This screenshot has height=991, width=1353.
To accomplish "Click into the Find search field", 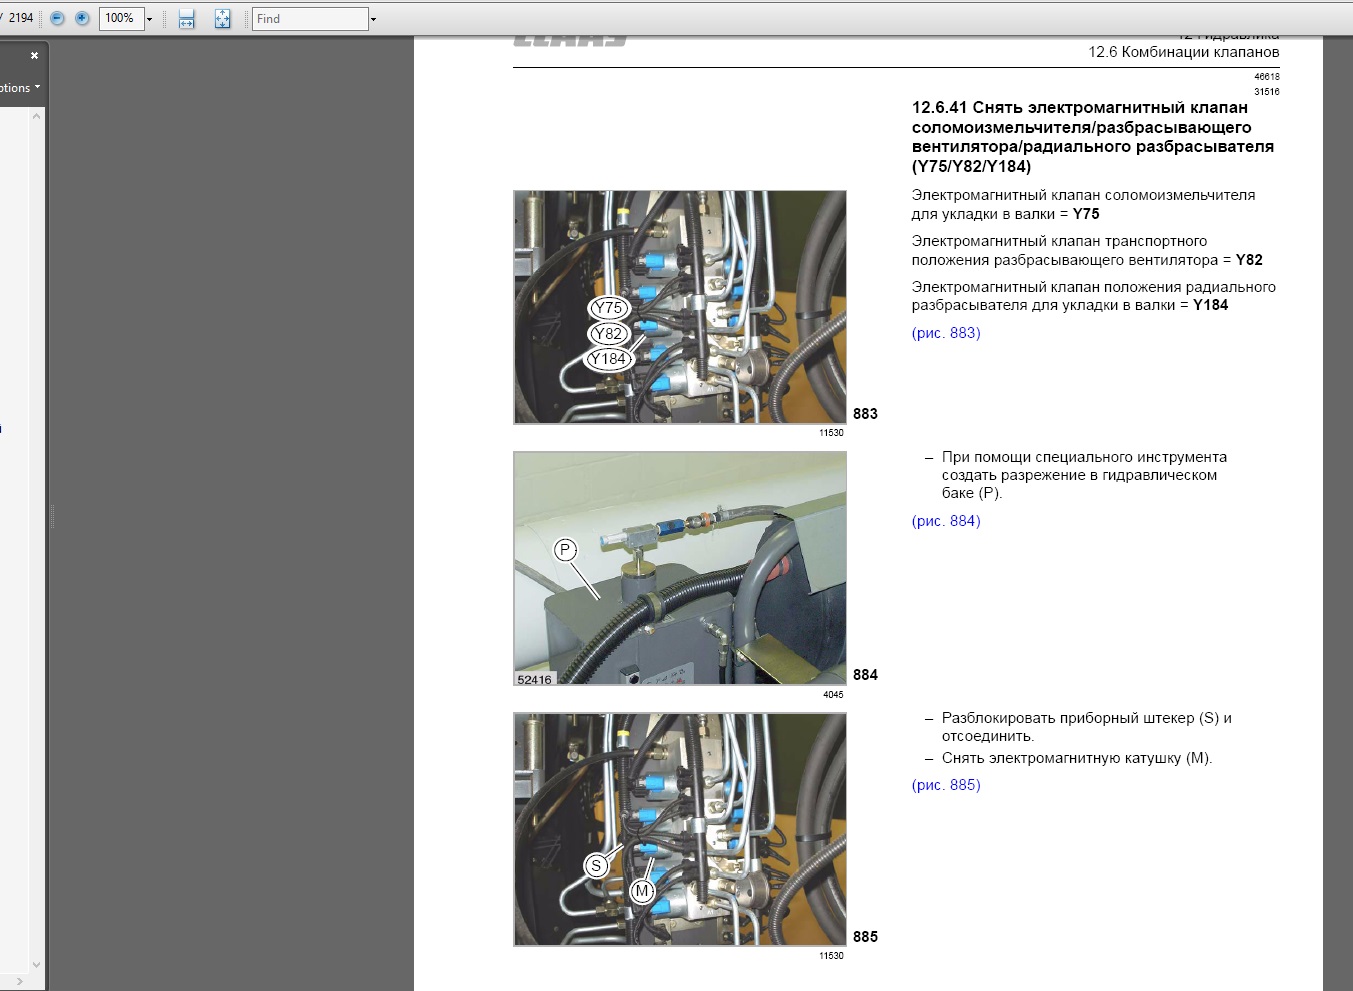I will coord(310,19).
